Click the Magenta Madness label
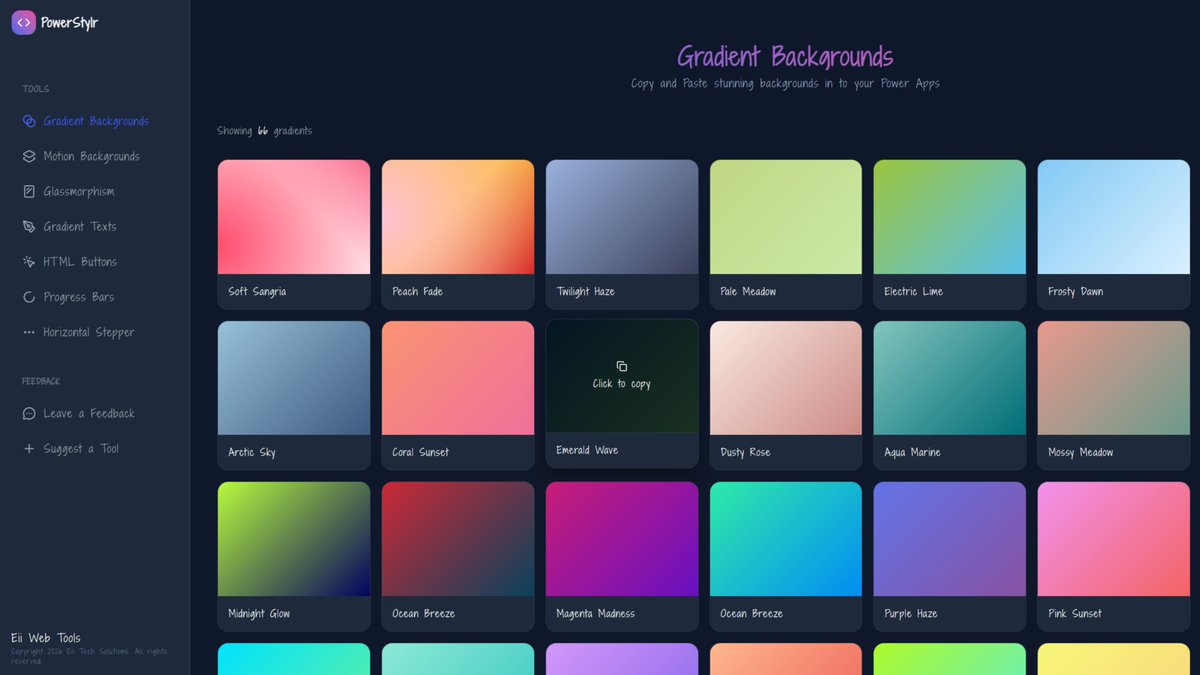The image size is (1200, 675). [x=595, y=614]
